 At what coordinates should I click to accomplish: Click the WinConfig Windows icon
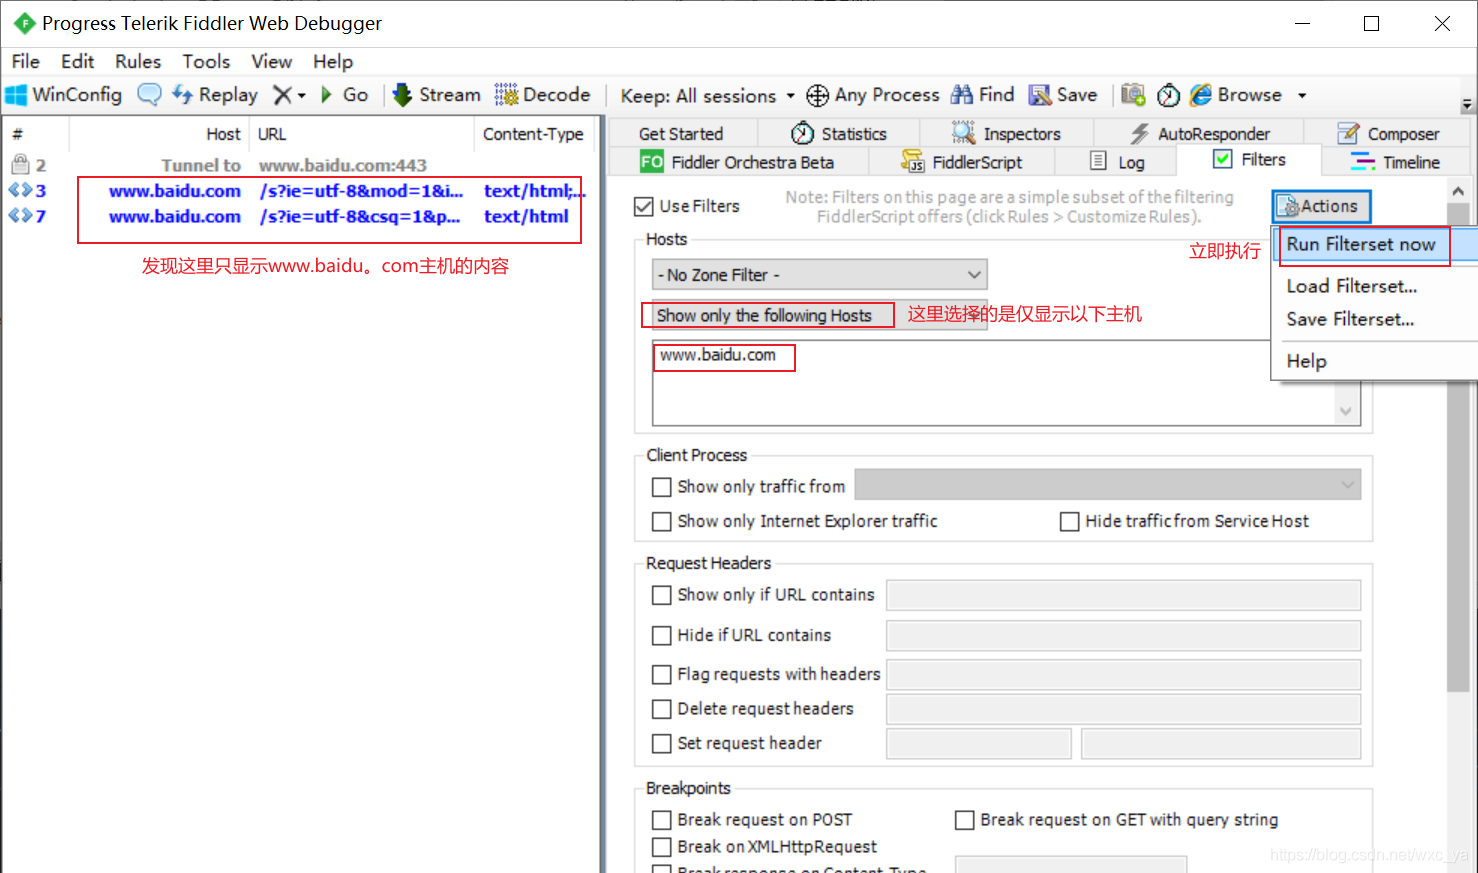coord(16,95)
